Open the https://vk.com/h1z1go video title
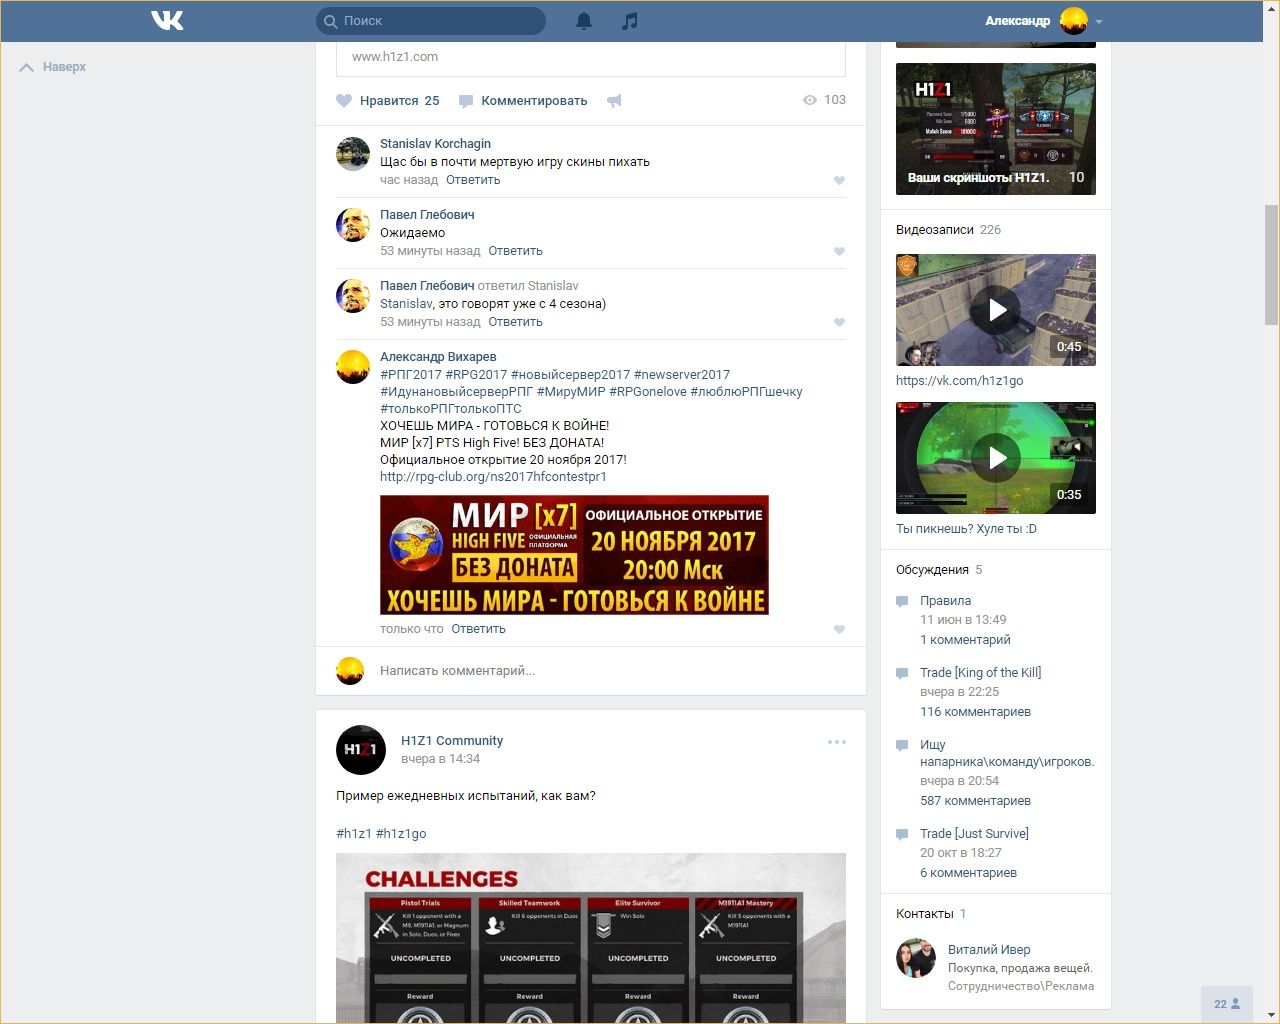Image resolution: width=1280 pixels, height=1024 pixels. [960, 381]
